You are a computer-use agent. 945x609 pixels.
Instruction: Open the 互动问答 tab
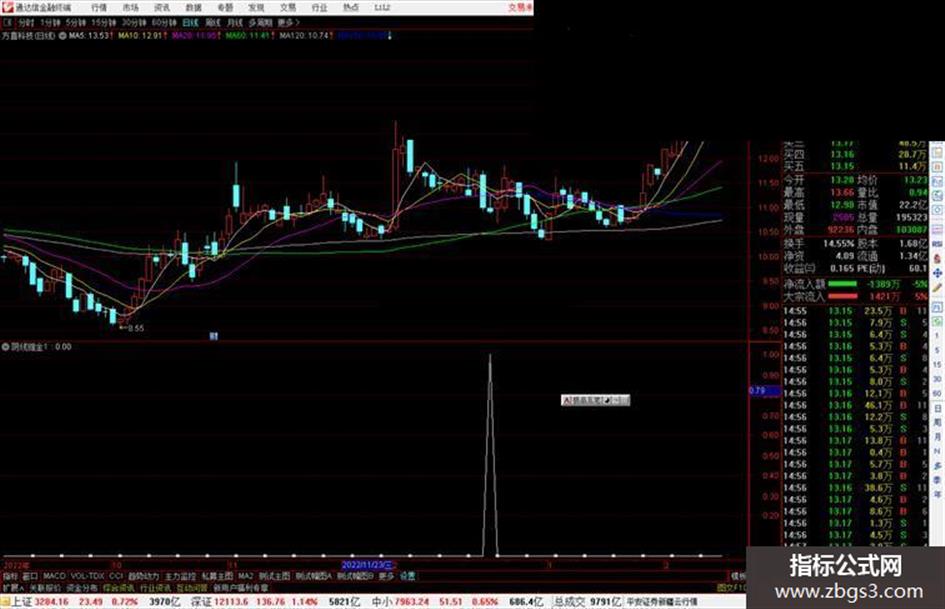pos(192,587)
